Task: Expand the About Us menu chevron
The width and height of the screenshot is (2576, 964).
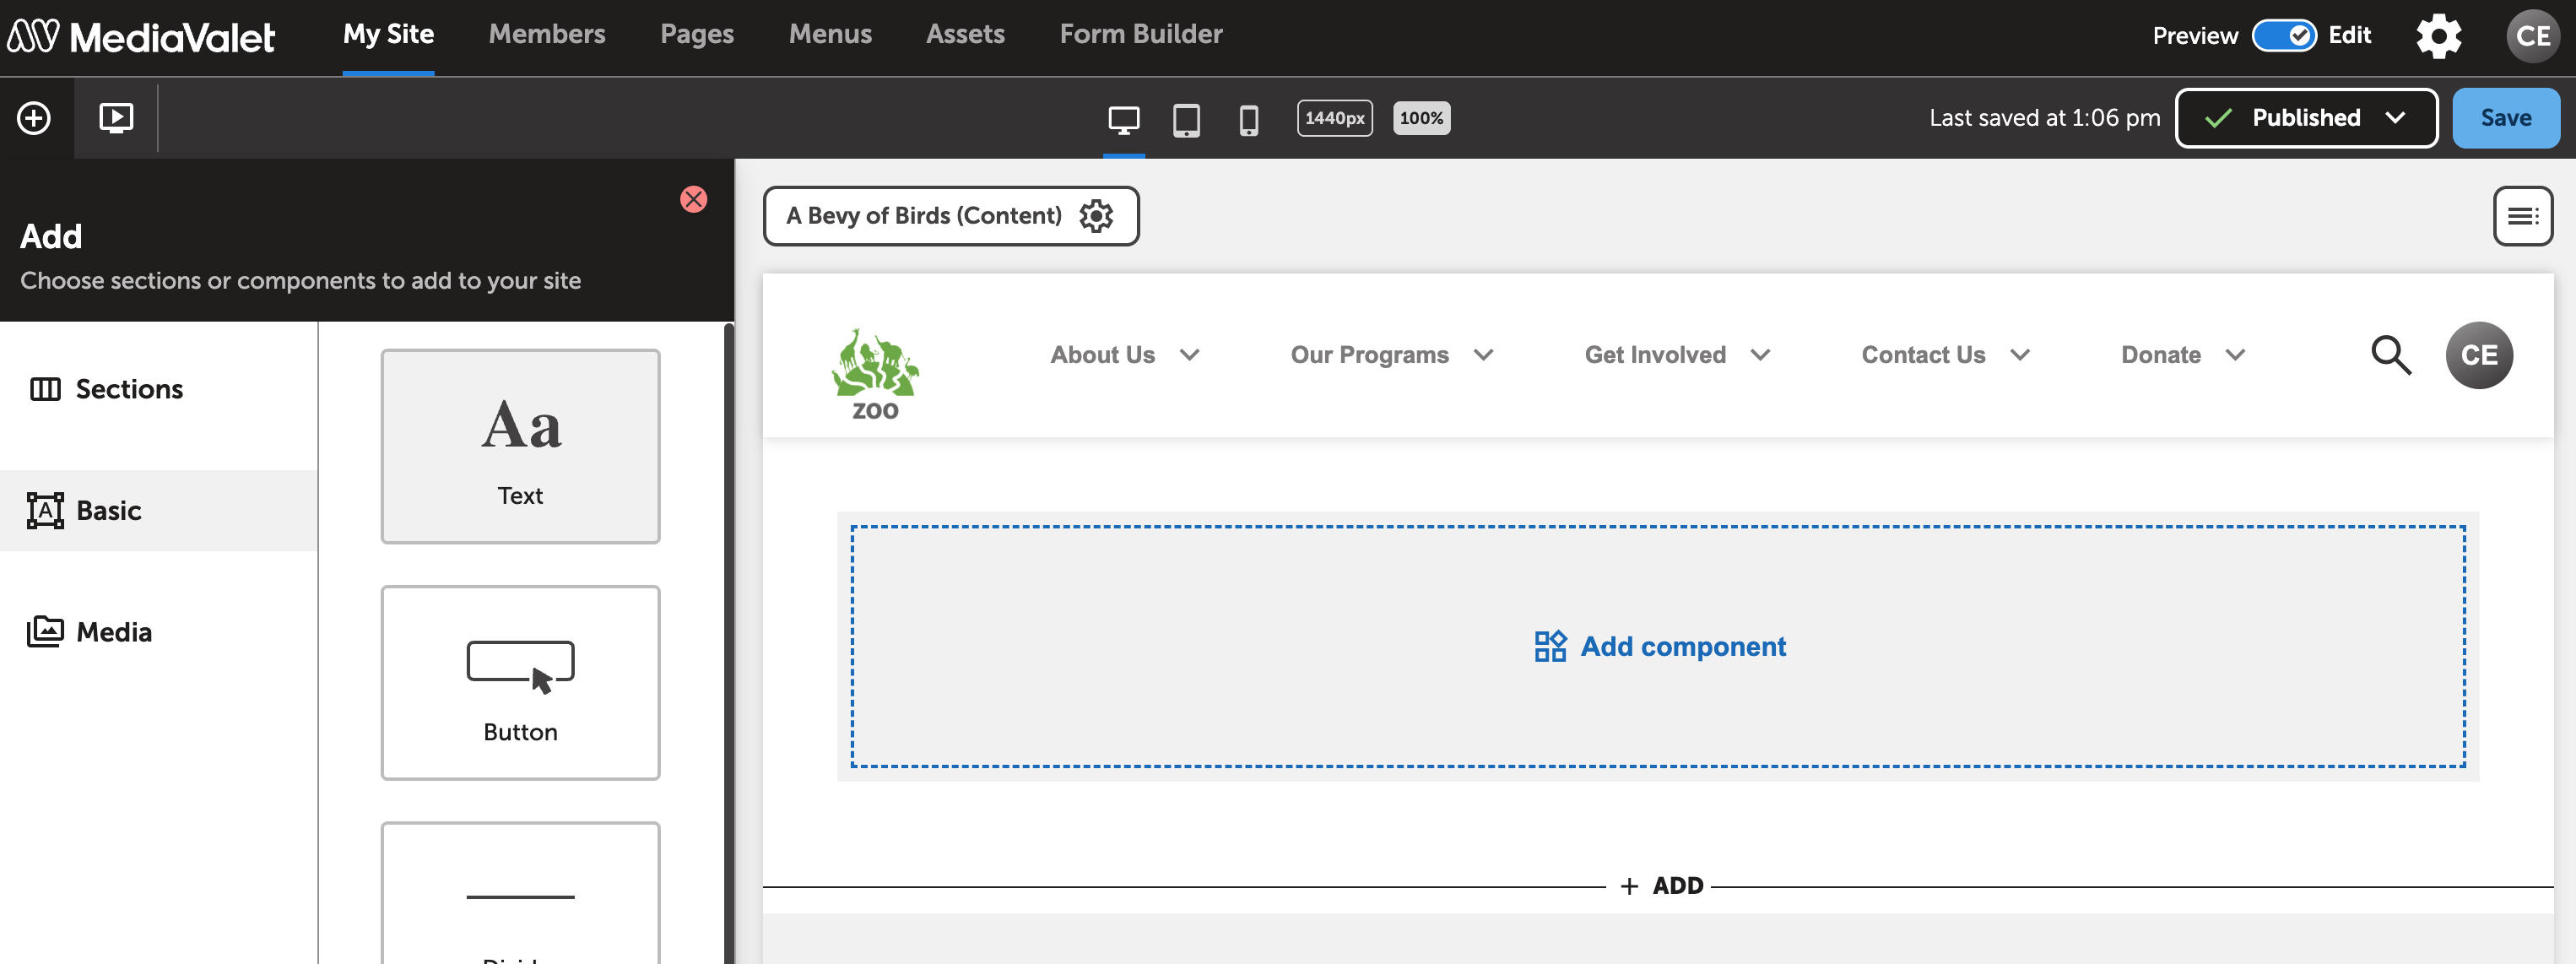Action: (x=1189, y=355)
